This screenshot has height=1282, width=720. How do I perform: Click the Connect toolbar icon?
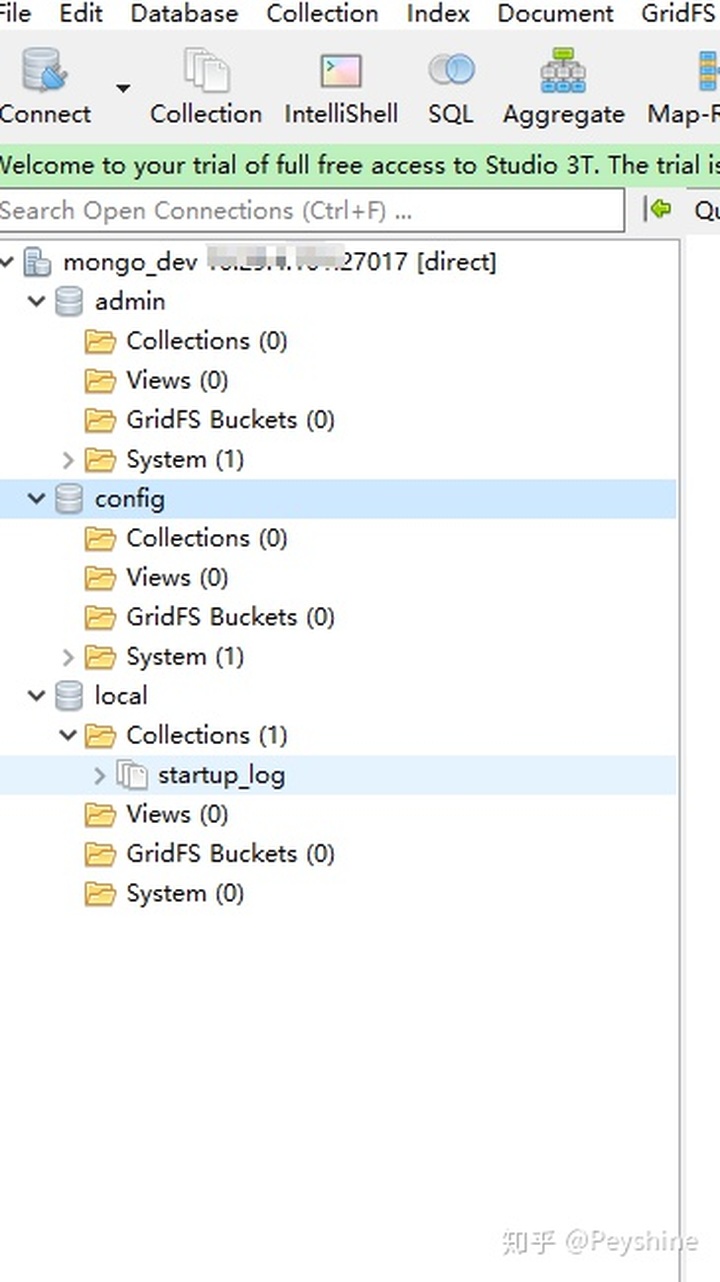[45, 87]
